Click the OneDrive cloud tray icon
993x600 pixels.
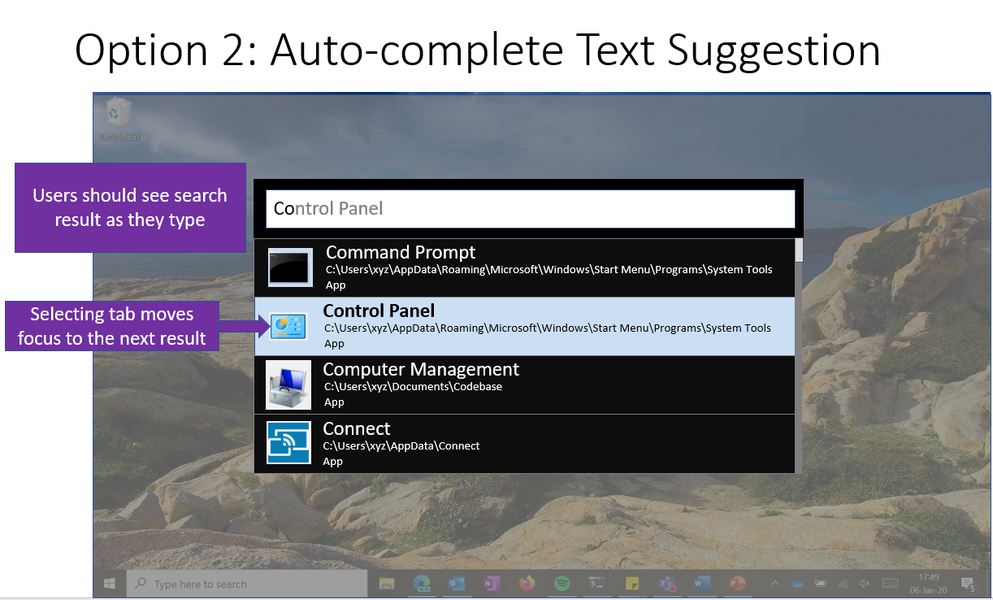798,584
